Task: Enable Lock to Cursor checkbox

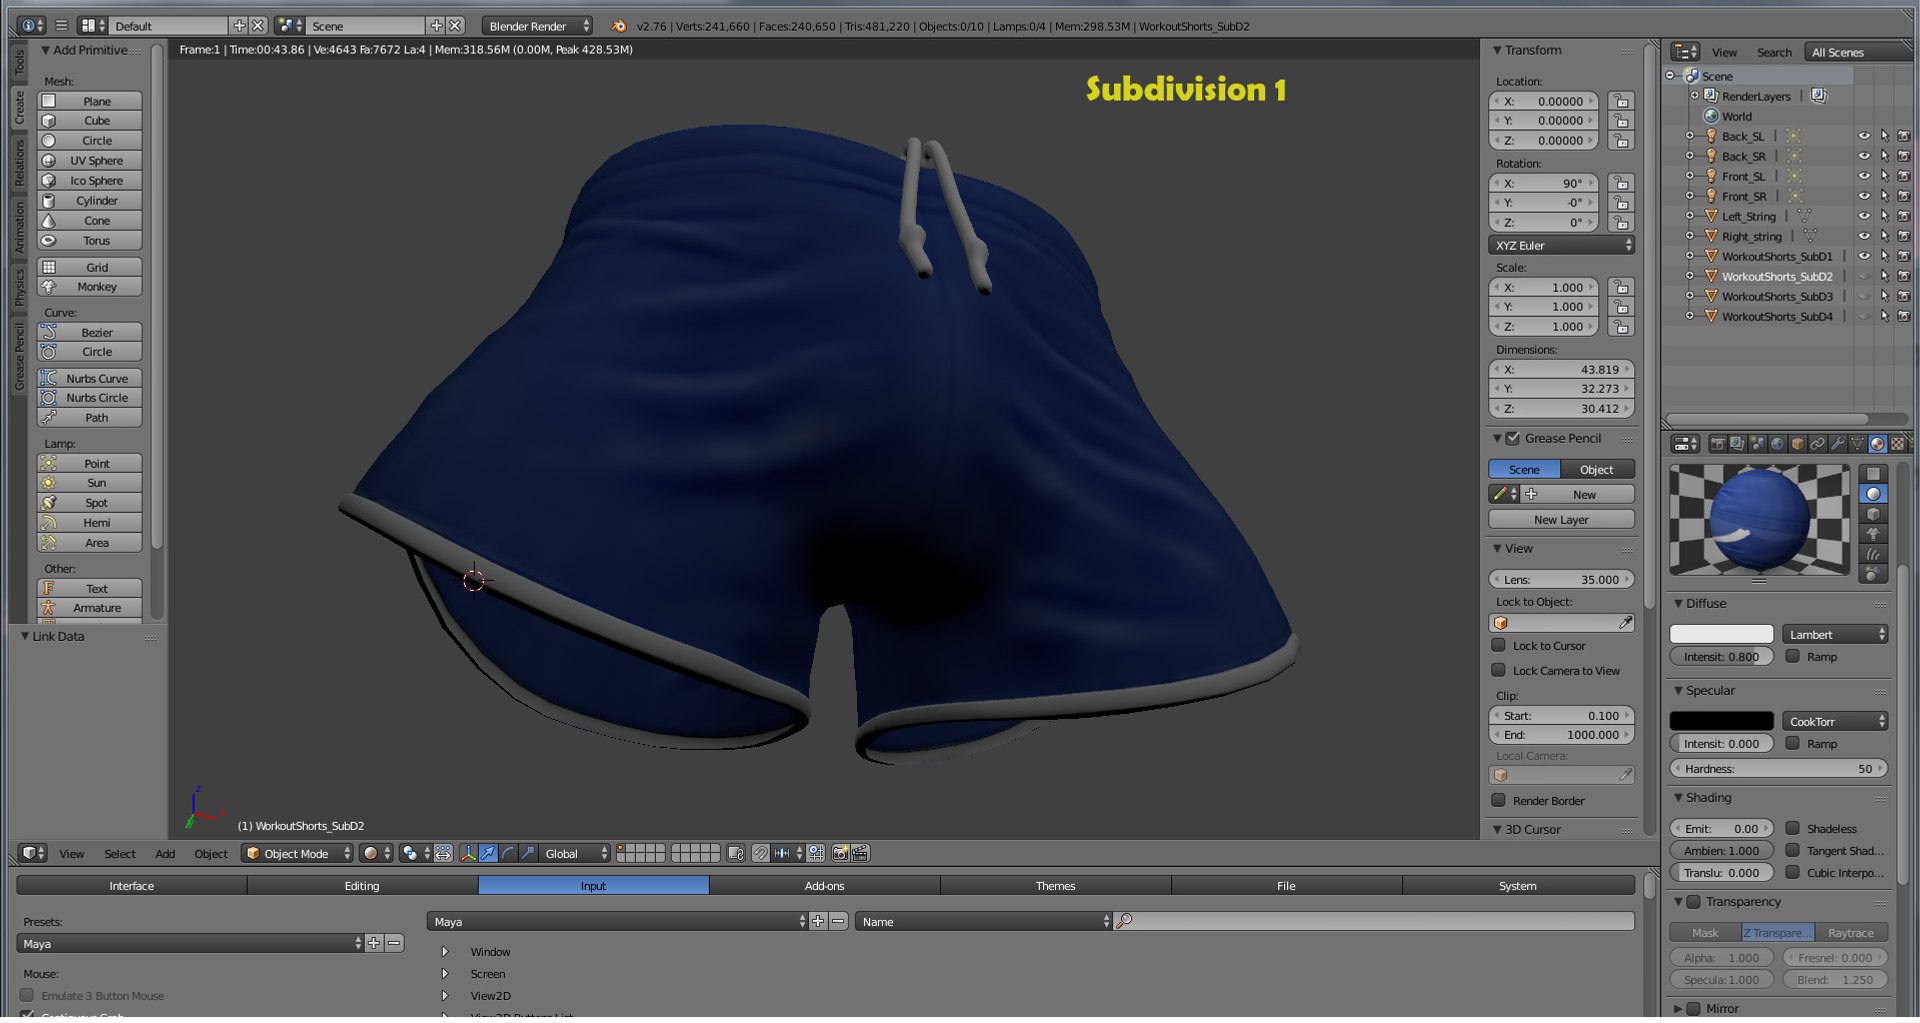Action: pyautogui.click(x=1498, y=646)
